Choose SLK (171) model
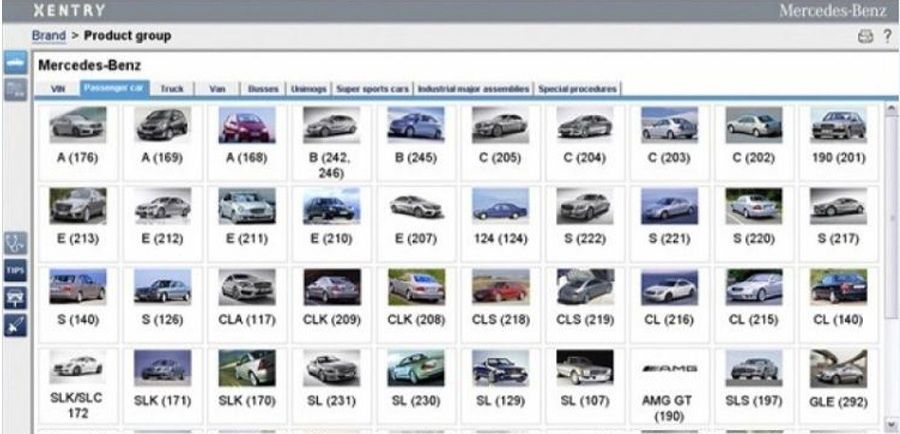Screen dimensions: 900x434 [x=162, y=386]
